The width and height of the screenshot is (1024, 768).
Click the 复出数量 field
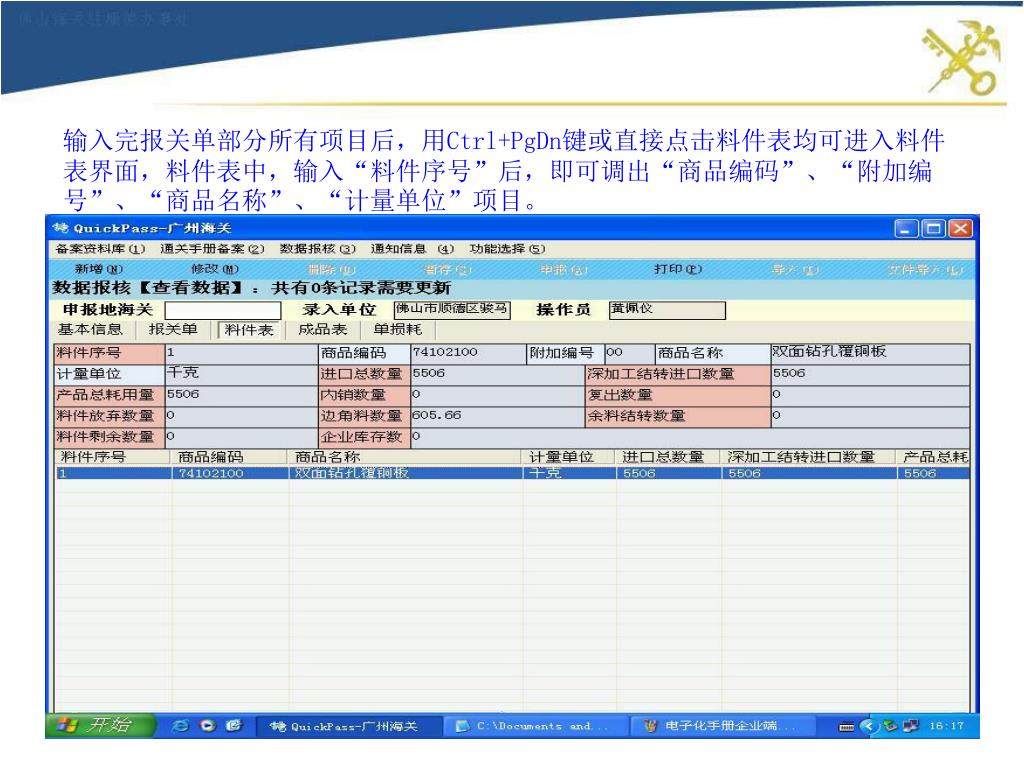(x=869, y=395)
